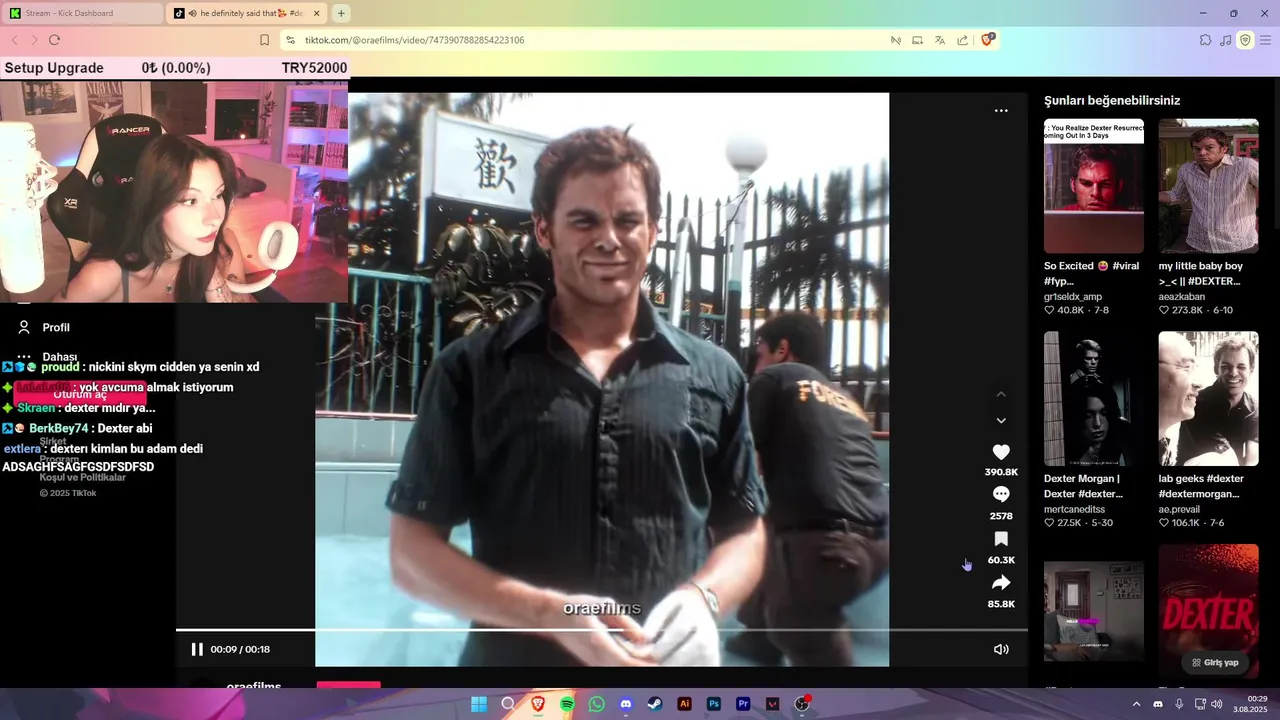Open the Koşul ve Politikalar footer link

click(x=82, y=477)
